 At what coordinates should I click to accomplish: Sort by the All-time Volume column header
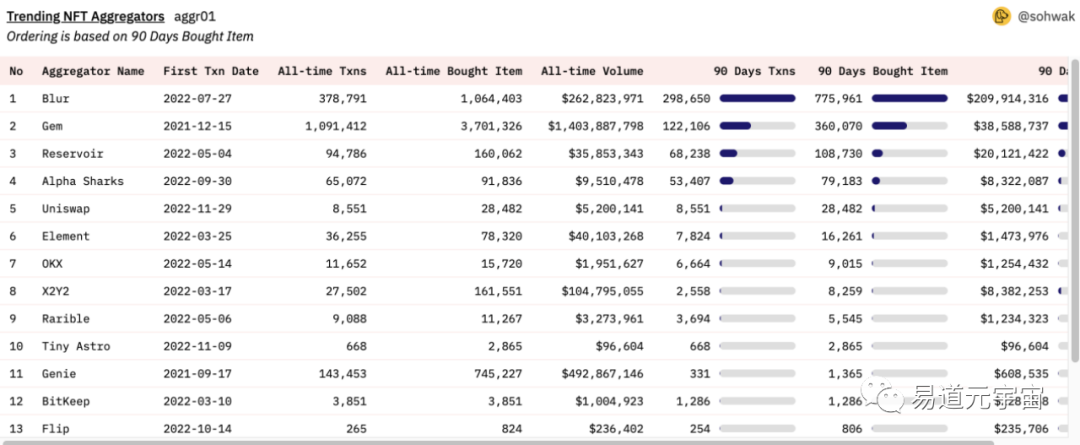click(592, 71)
